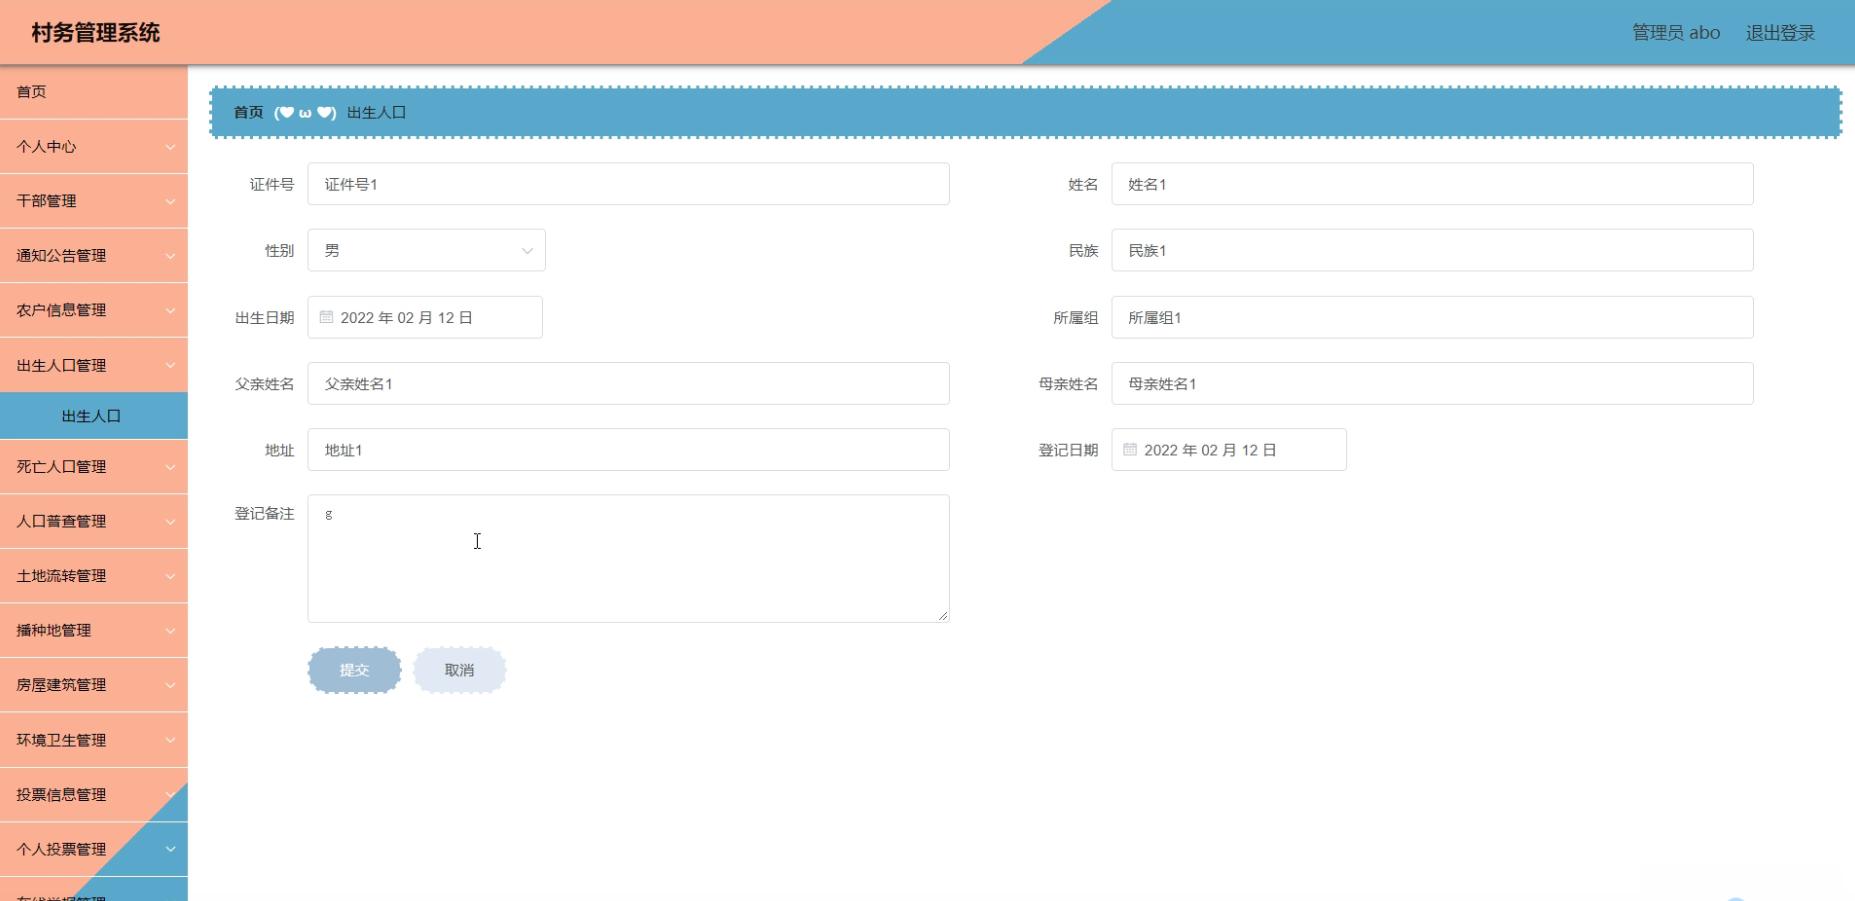Click 首页 in the breadcrumb

point(249,113)
